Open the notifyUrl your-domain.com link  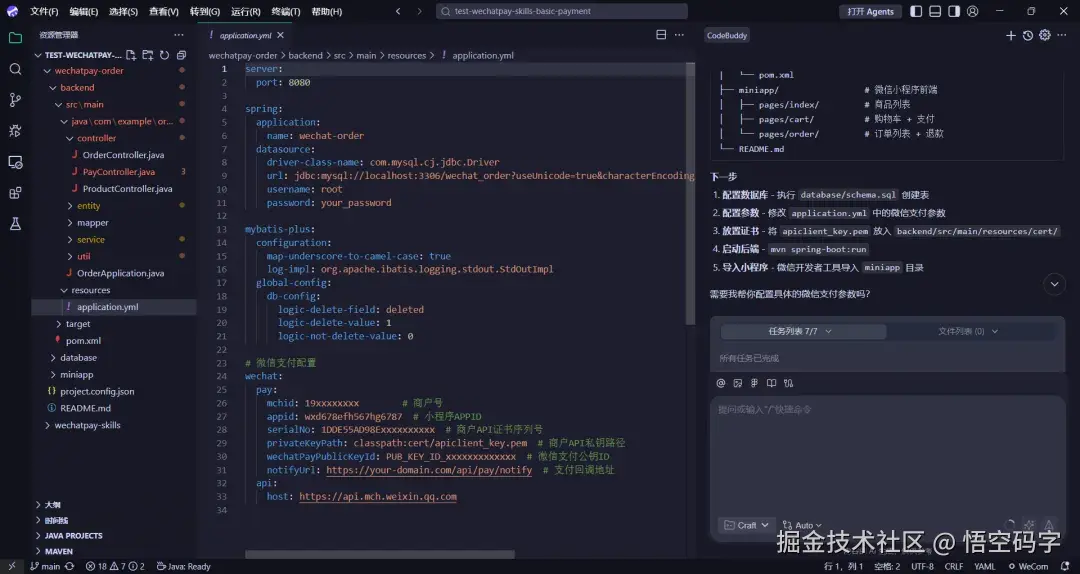pos(429,470)
